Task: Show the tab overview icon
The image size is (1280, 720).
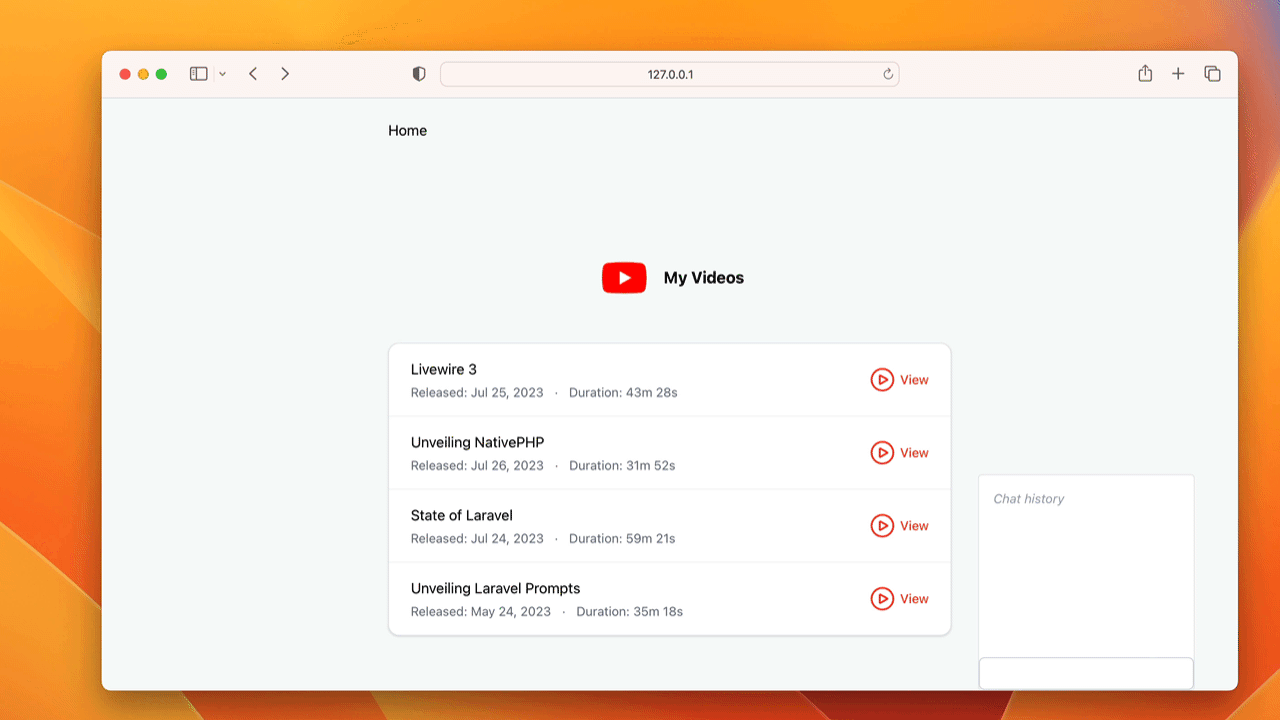Action: coord(1212,74)
